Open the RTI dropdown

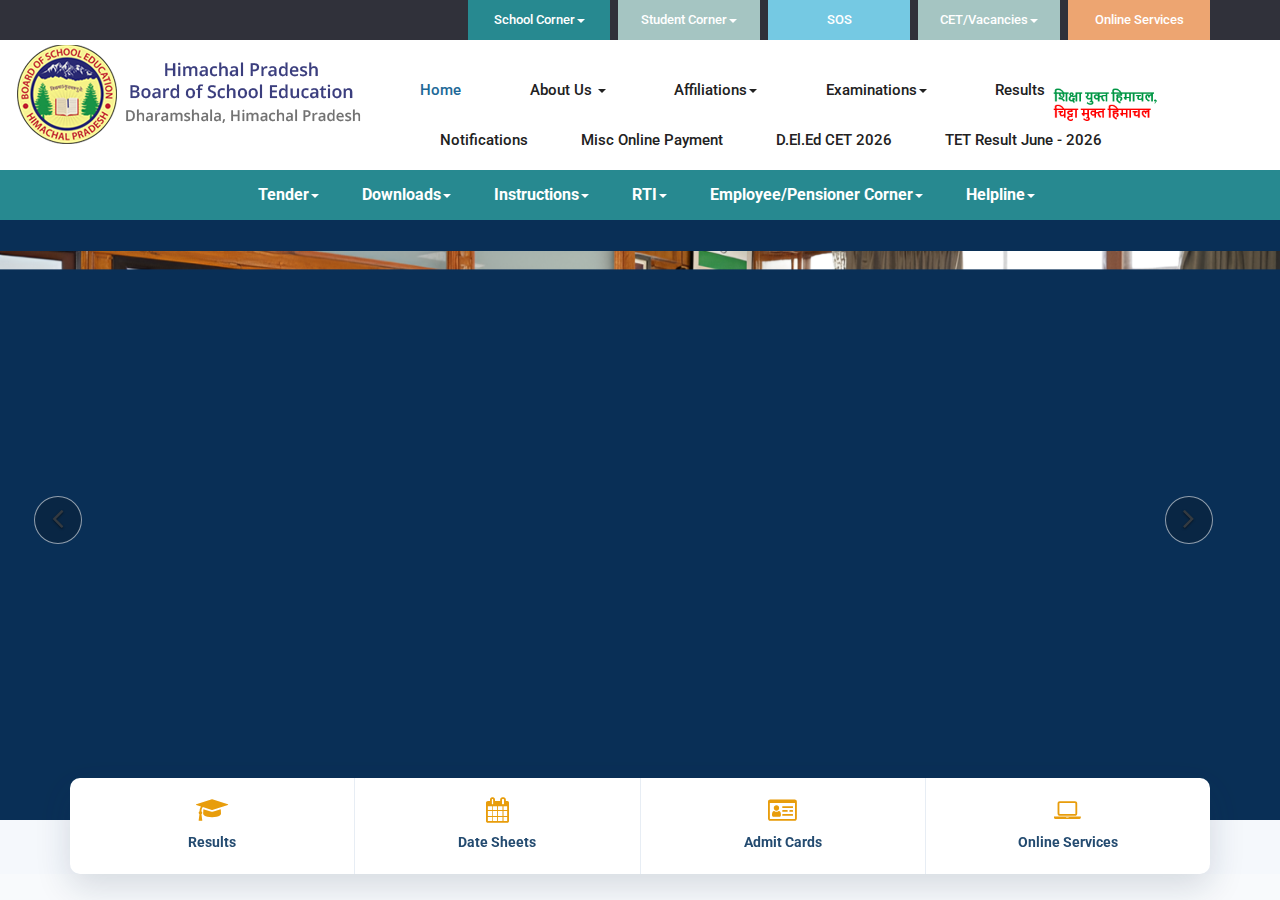tap(649, 195)
